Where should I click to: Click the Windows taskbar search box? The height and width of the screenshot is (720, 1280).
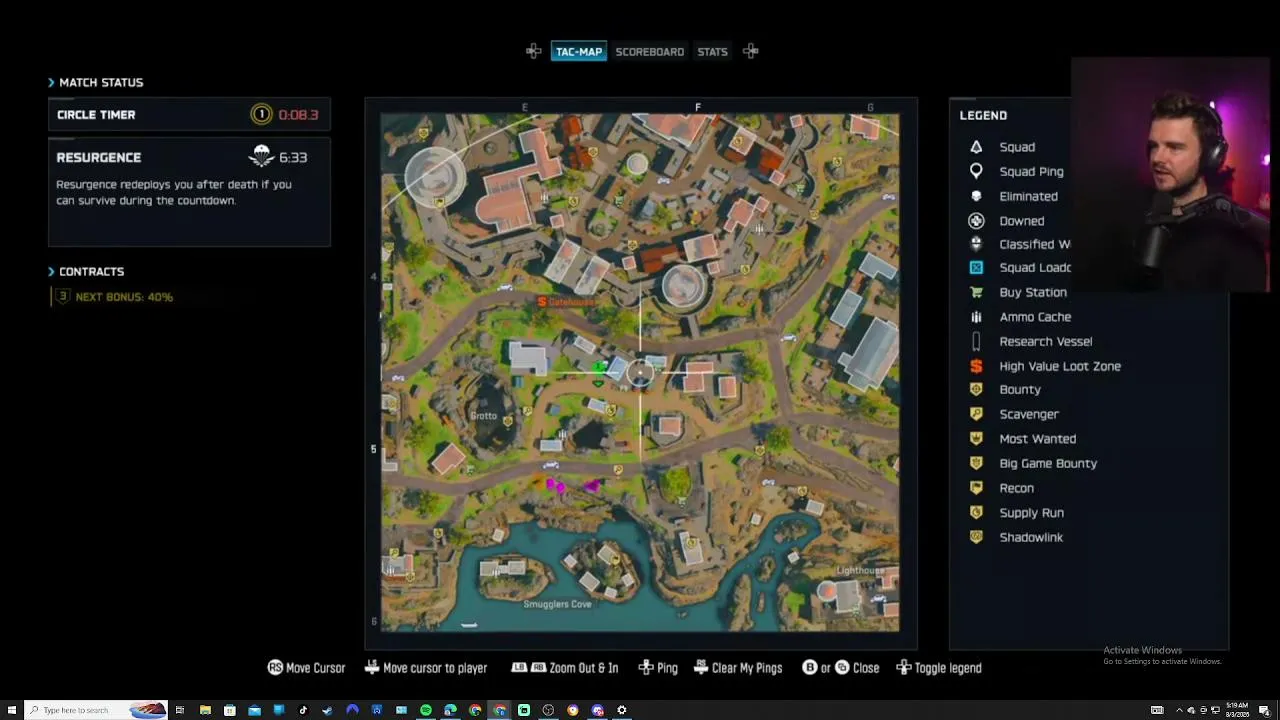click(96, 710)
